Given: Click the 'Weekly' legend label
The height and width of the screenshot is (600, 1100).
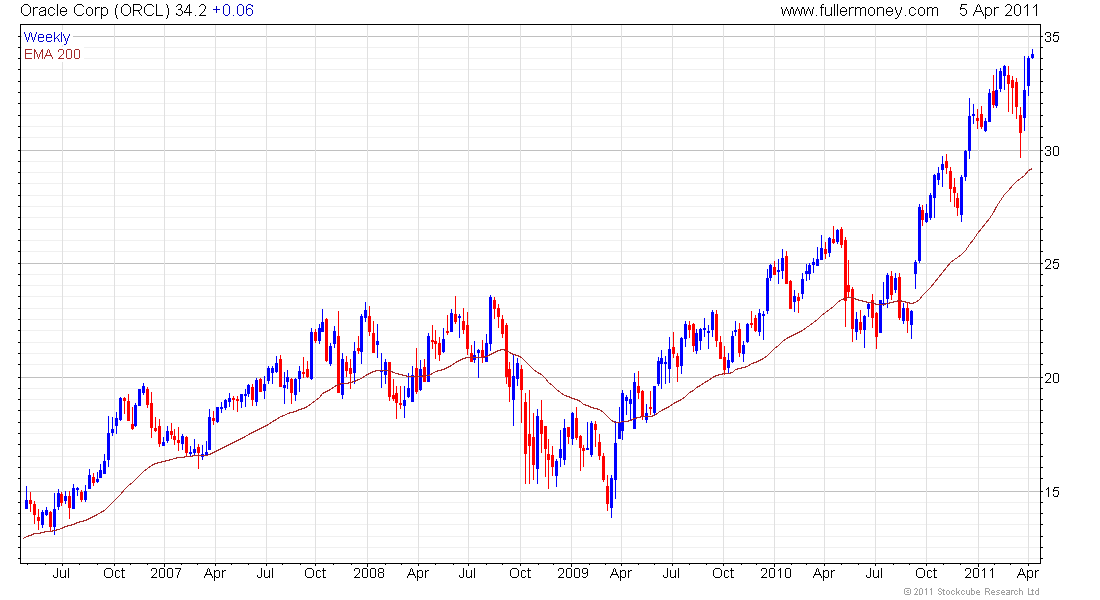Looking at the screenshot, I should point(47,37).
